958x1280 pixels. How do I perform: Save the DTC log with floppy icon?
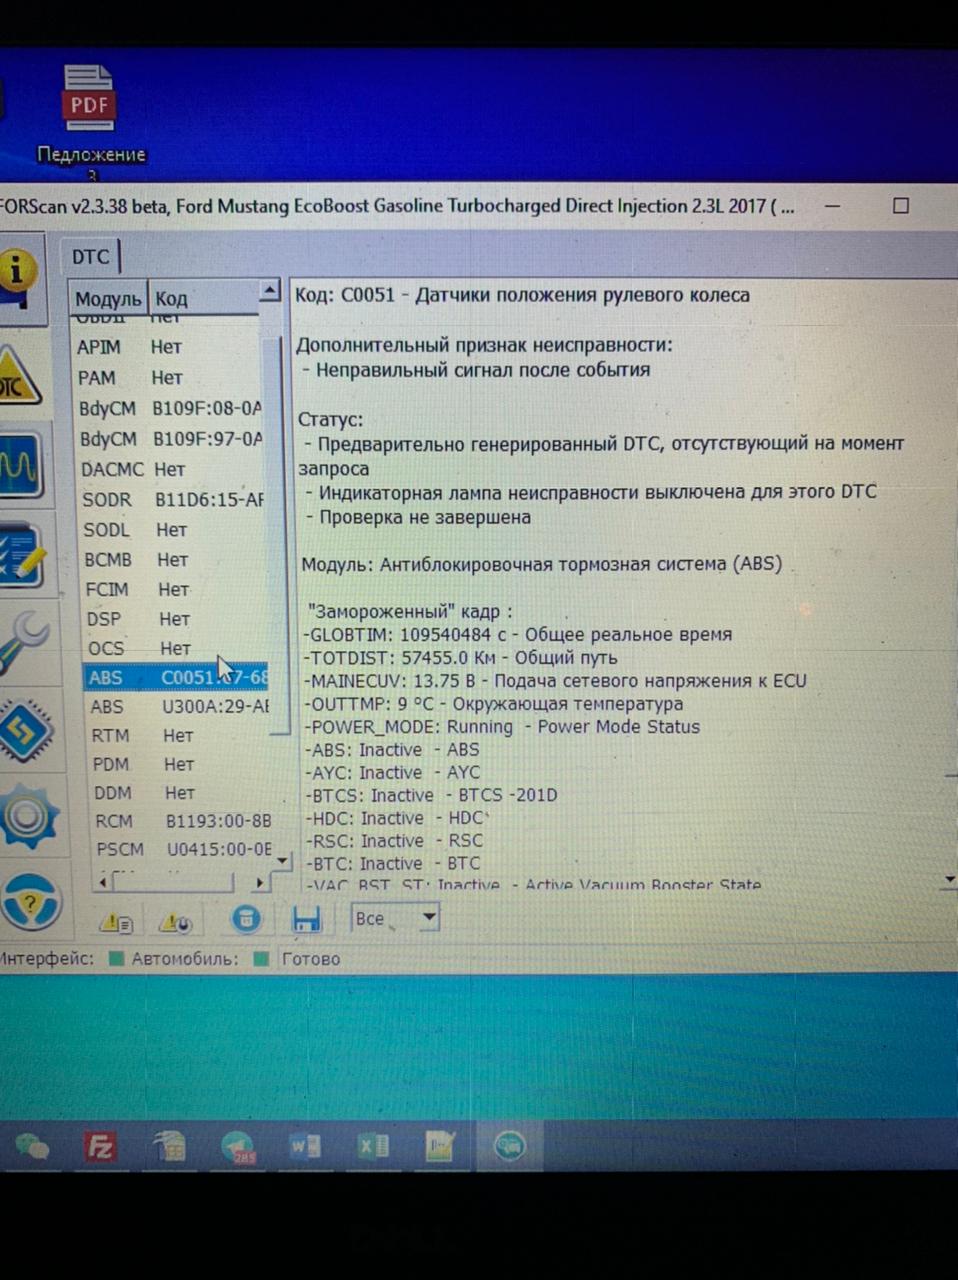tap(305, 920)
